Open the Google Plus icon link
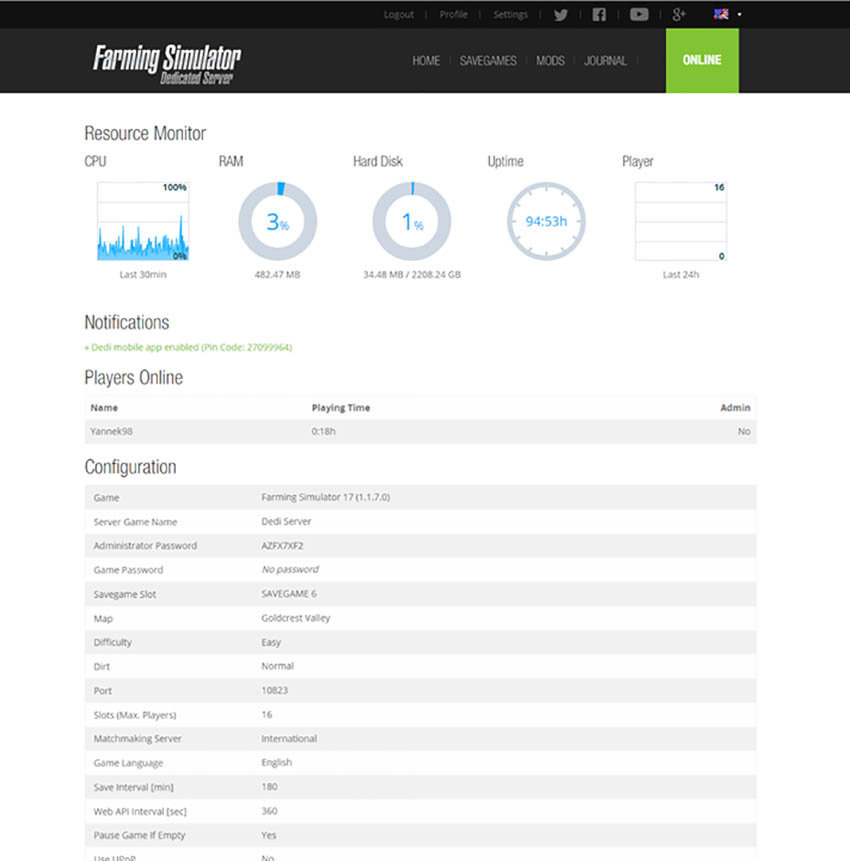The image size is (850, 861). pyautogui.click(x=679, y=14)
